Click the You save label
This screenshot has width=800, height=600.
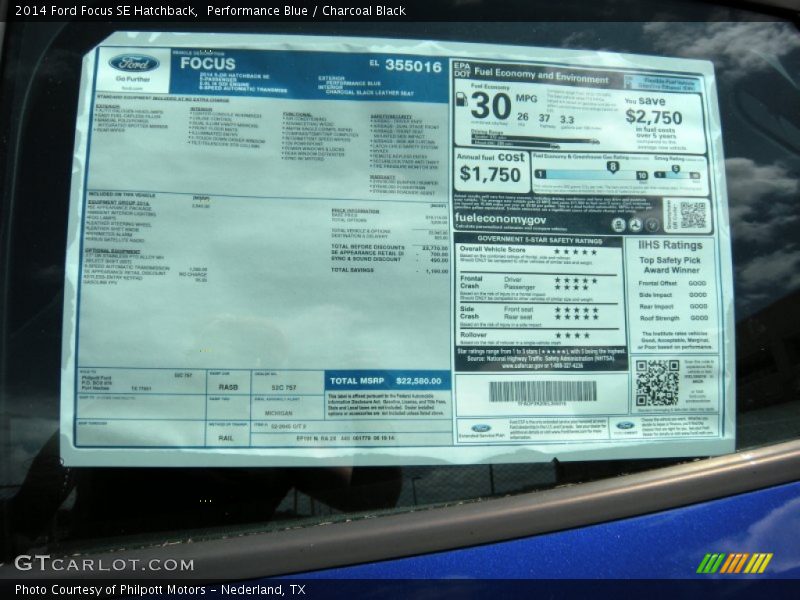point(645,101)
